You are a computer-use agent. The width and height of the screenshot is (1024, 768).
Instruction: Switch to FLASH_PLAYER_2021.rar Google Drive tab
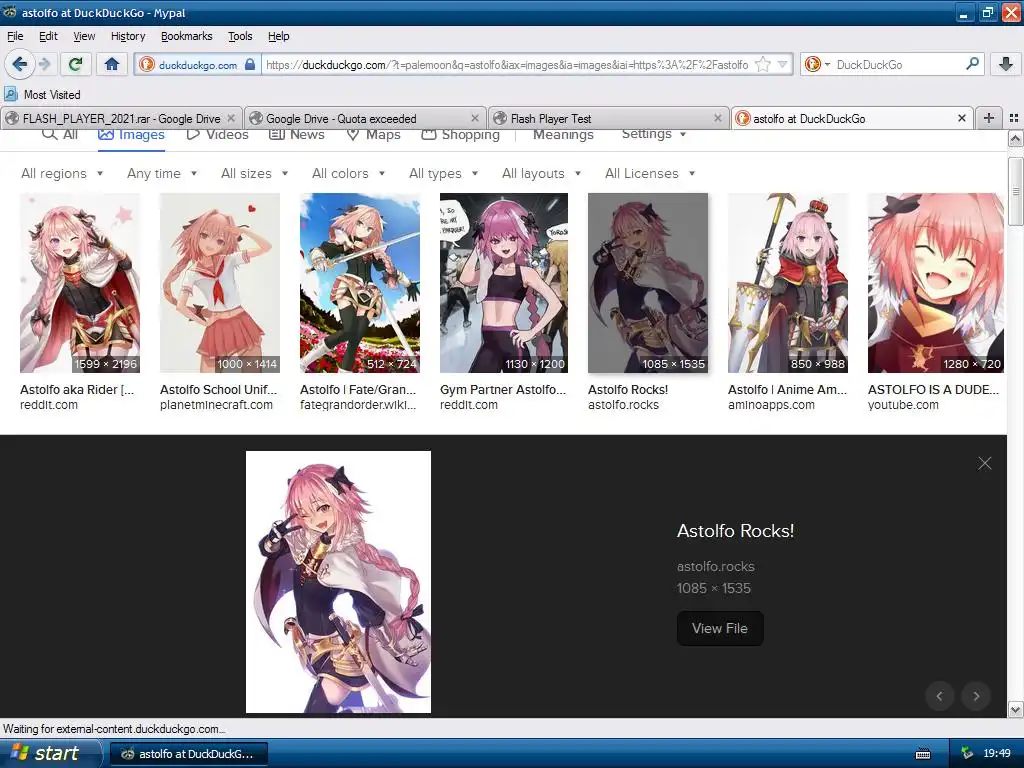click(121, 118)
